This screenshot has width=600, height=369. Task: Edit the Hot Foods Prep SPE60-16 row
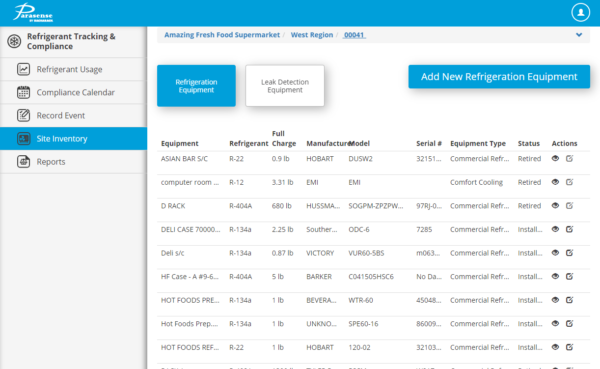point(569,324)
